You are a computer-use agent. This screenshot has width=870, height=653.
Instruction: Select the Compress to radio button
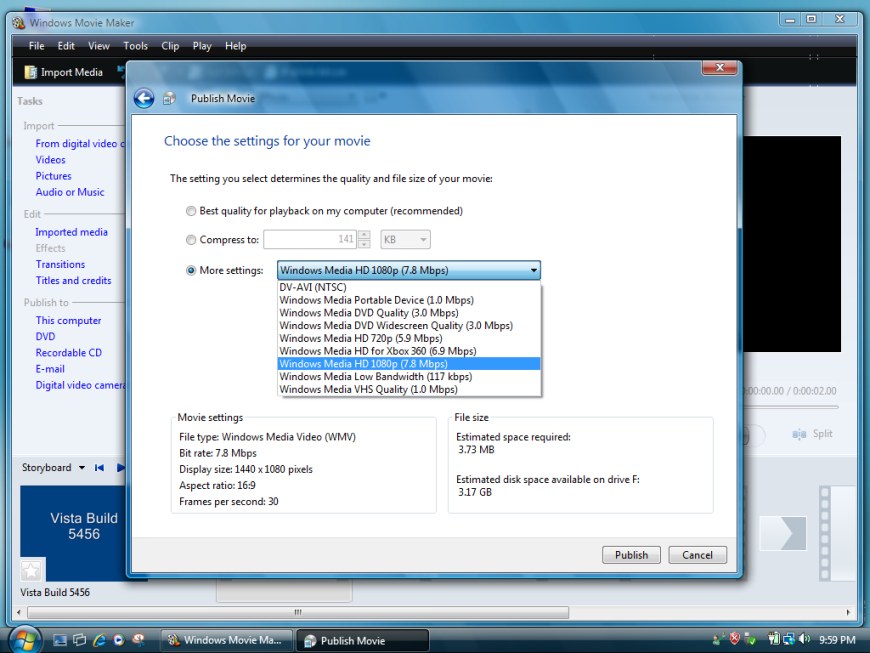pos(191,240)
